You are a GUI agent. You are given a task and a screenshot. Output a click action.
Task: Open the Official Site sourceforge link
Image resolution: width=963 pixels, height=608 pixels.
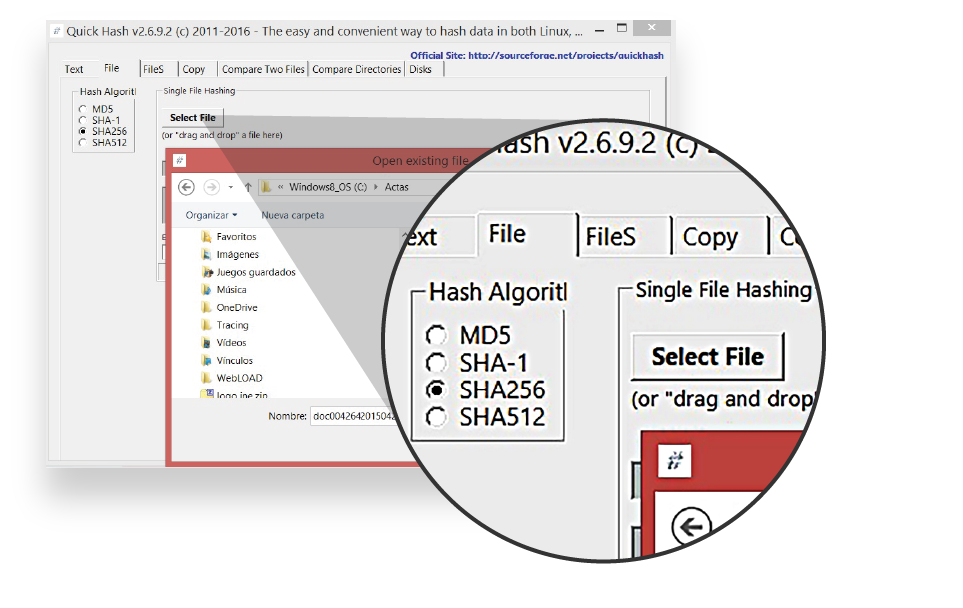click(x=537, y=55)
